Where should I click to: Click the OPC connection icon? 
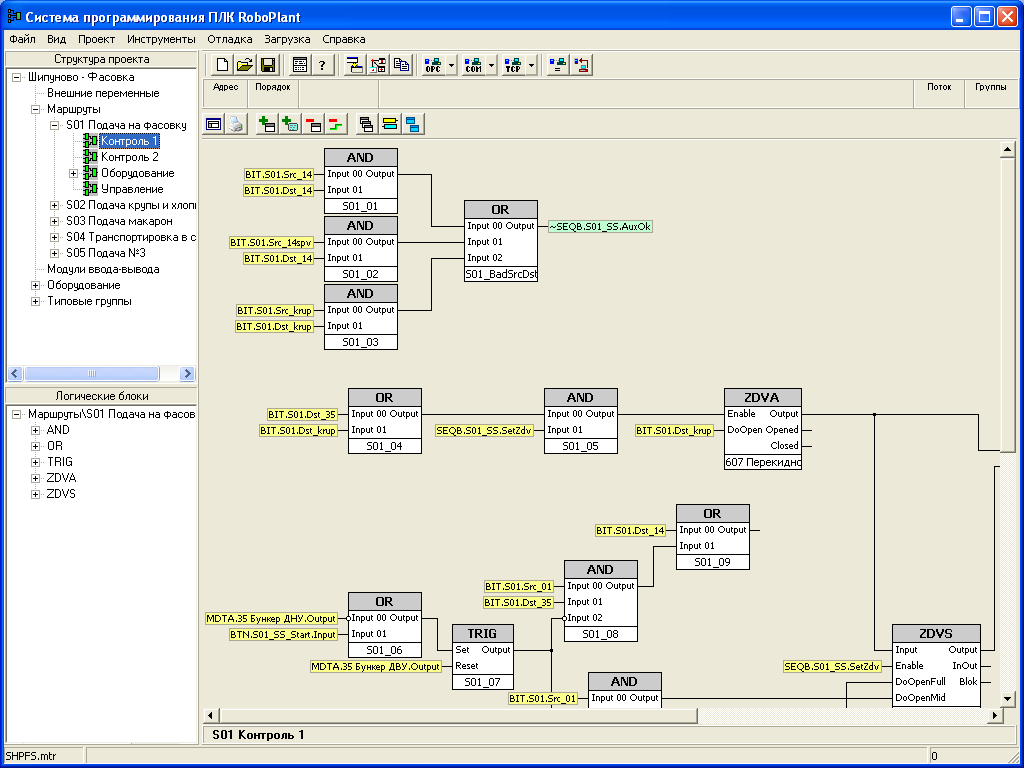(433, 65)
